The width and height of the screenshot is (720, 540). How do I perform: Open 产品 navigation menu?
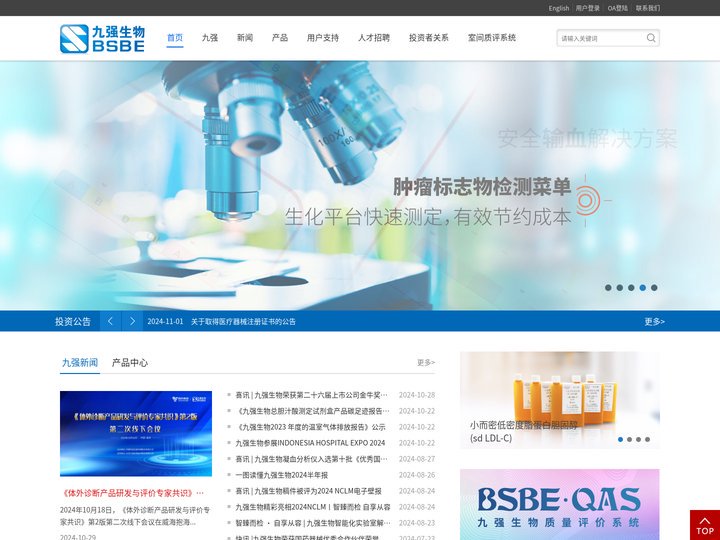[x=280, y=38]
